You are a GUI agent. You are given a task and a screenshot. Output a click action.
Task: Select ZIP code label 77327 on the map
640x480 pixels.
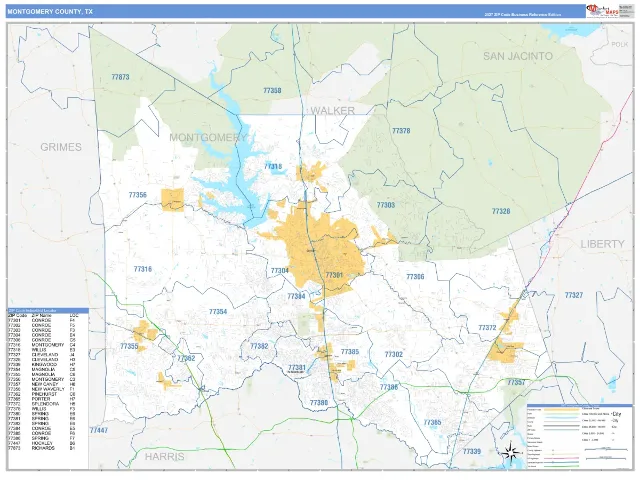pos(573,295)
